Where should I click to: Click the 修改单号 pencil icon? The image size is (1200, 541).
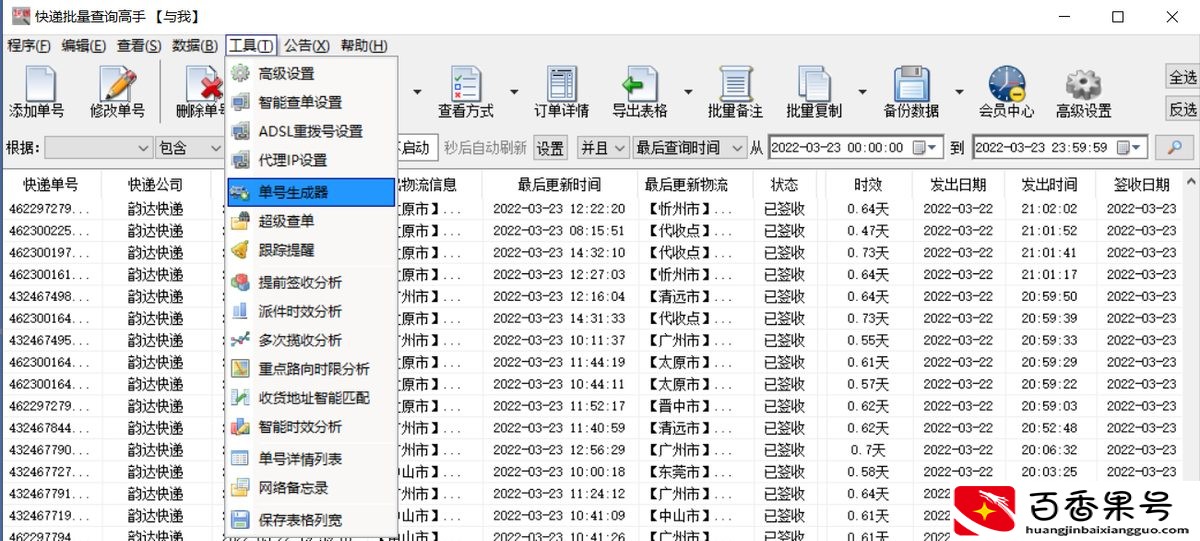[x=117, y=92]
